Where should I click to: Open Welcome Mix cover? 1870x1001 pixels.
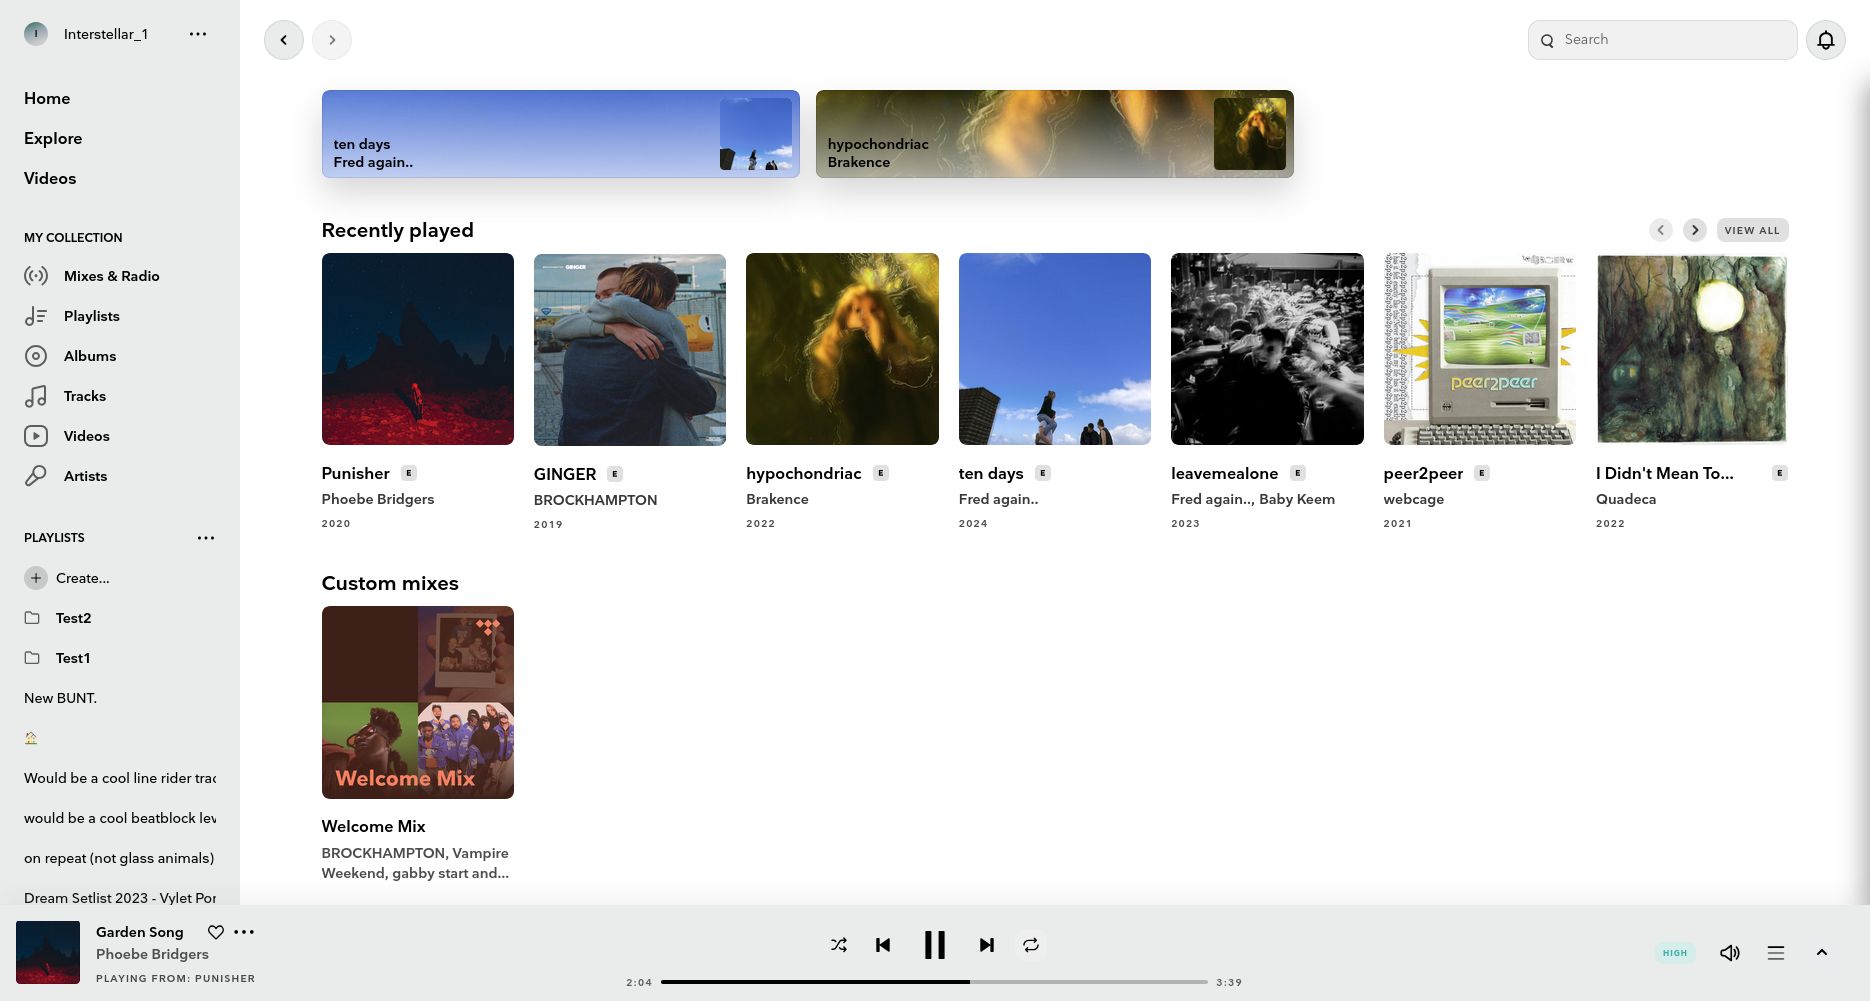click(x=418, y=702)
